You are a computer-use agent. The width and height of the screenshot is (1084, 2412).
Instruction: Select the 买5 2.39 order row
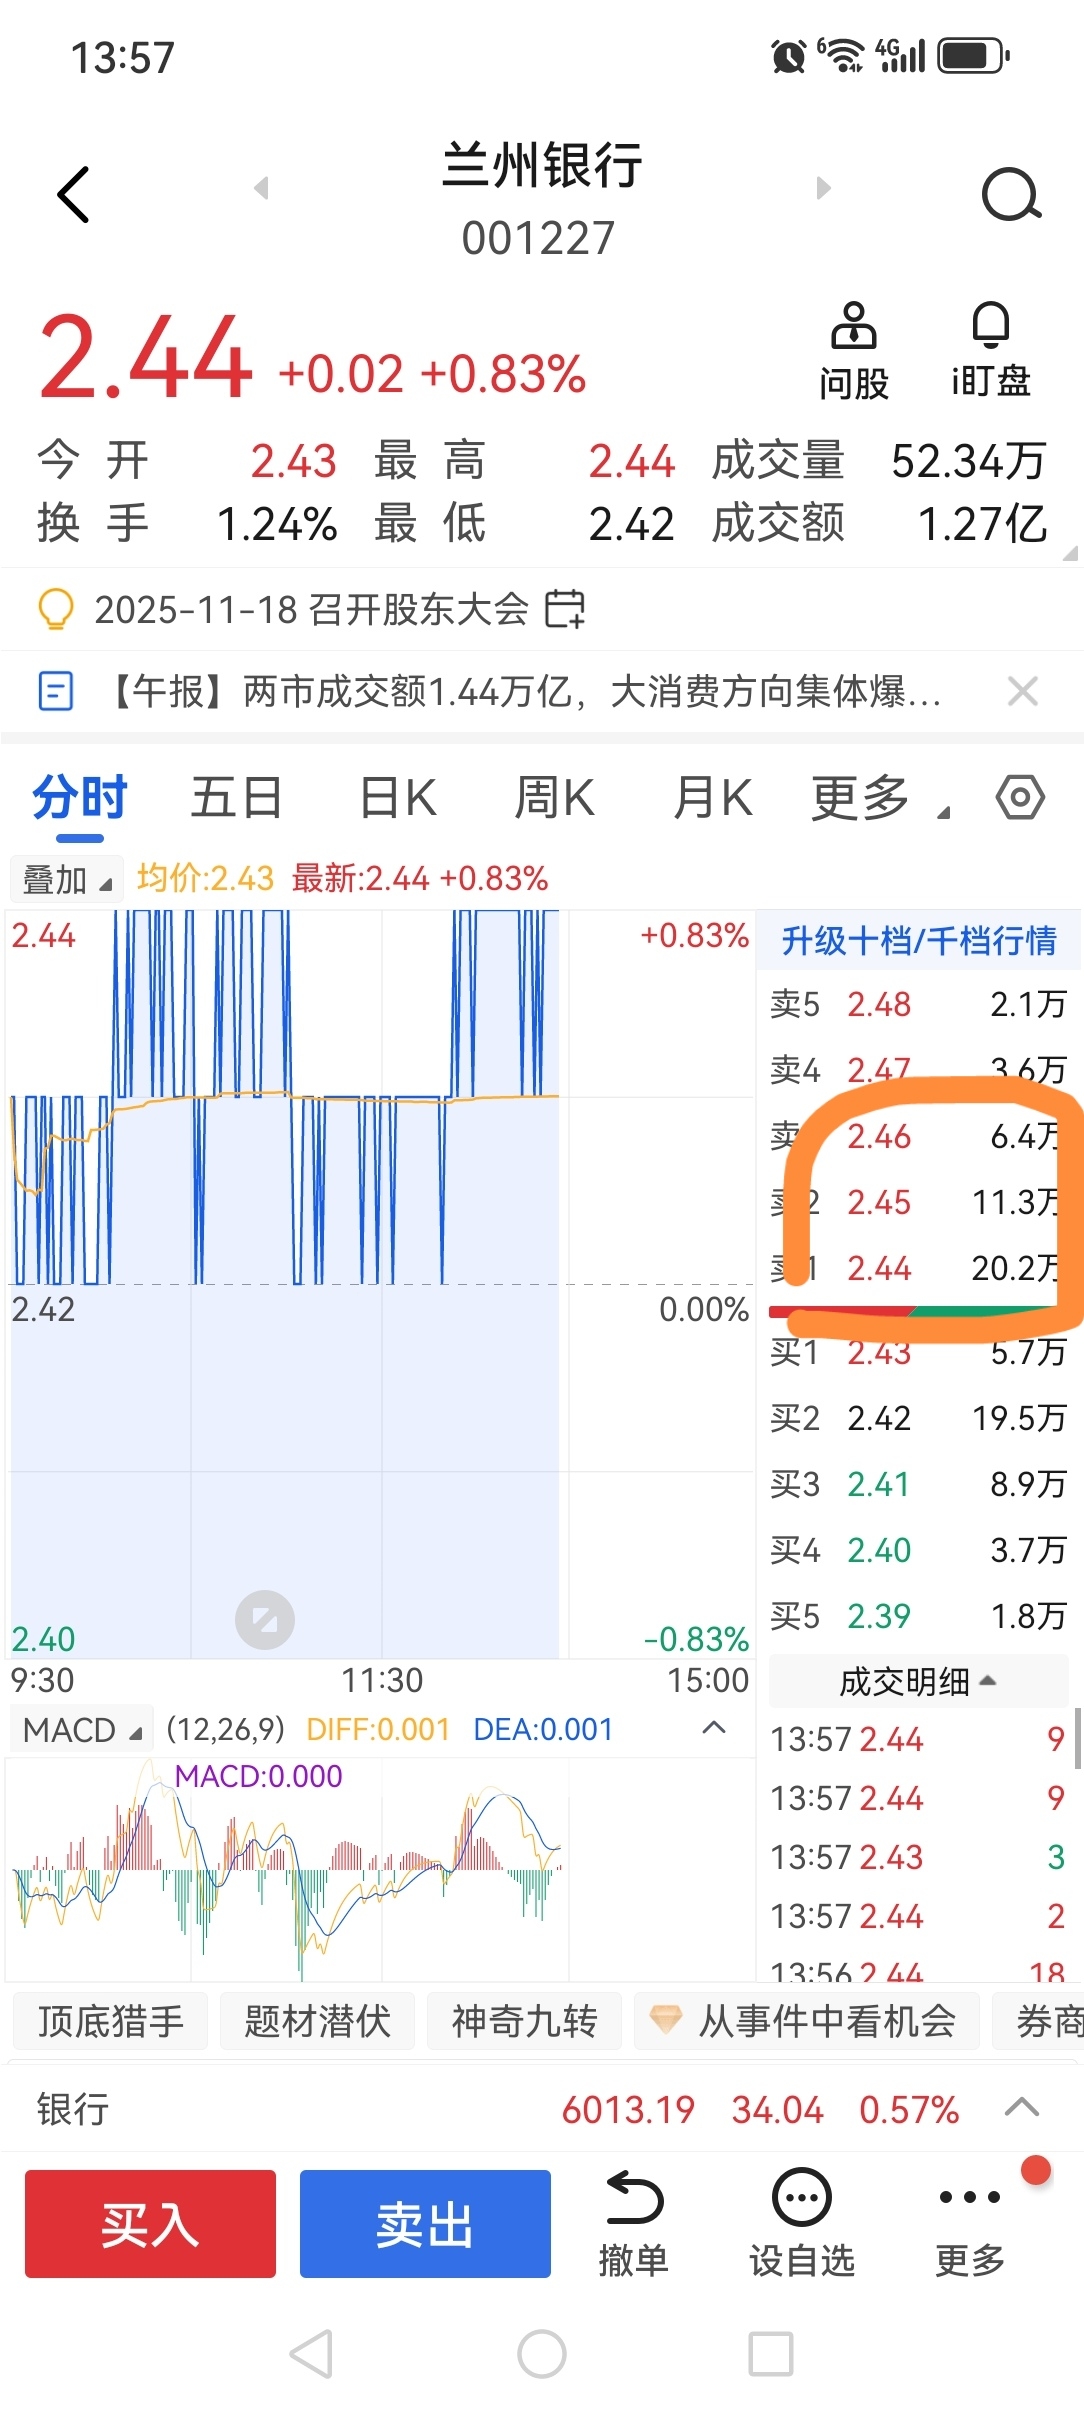pyautogui.click(x=918, y=1615)
